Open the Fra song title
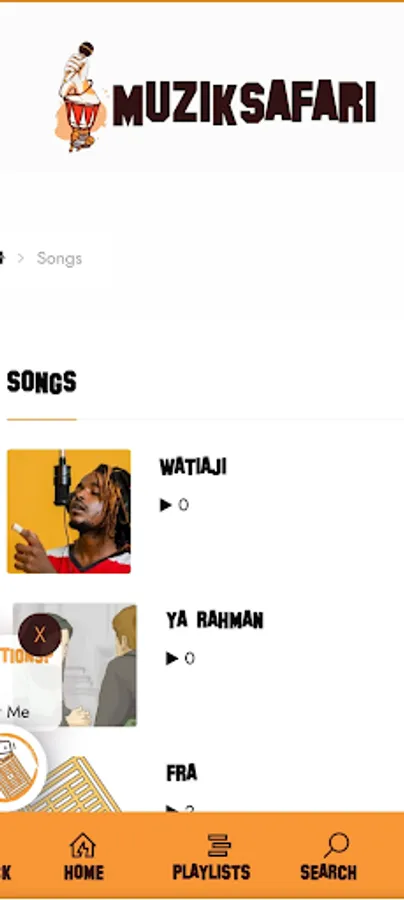The width and height of the screenshot is (404, 900). pyautogui.click(x=181, y=773)
